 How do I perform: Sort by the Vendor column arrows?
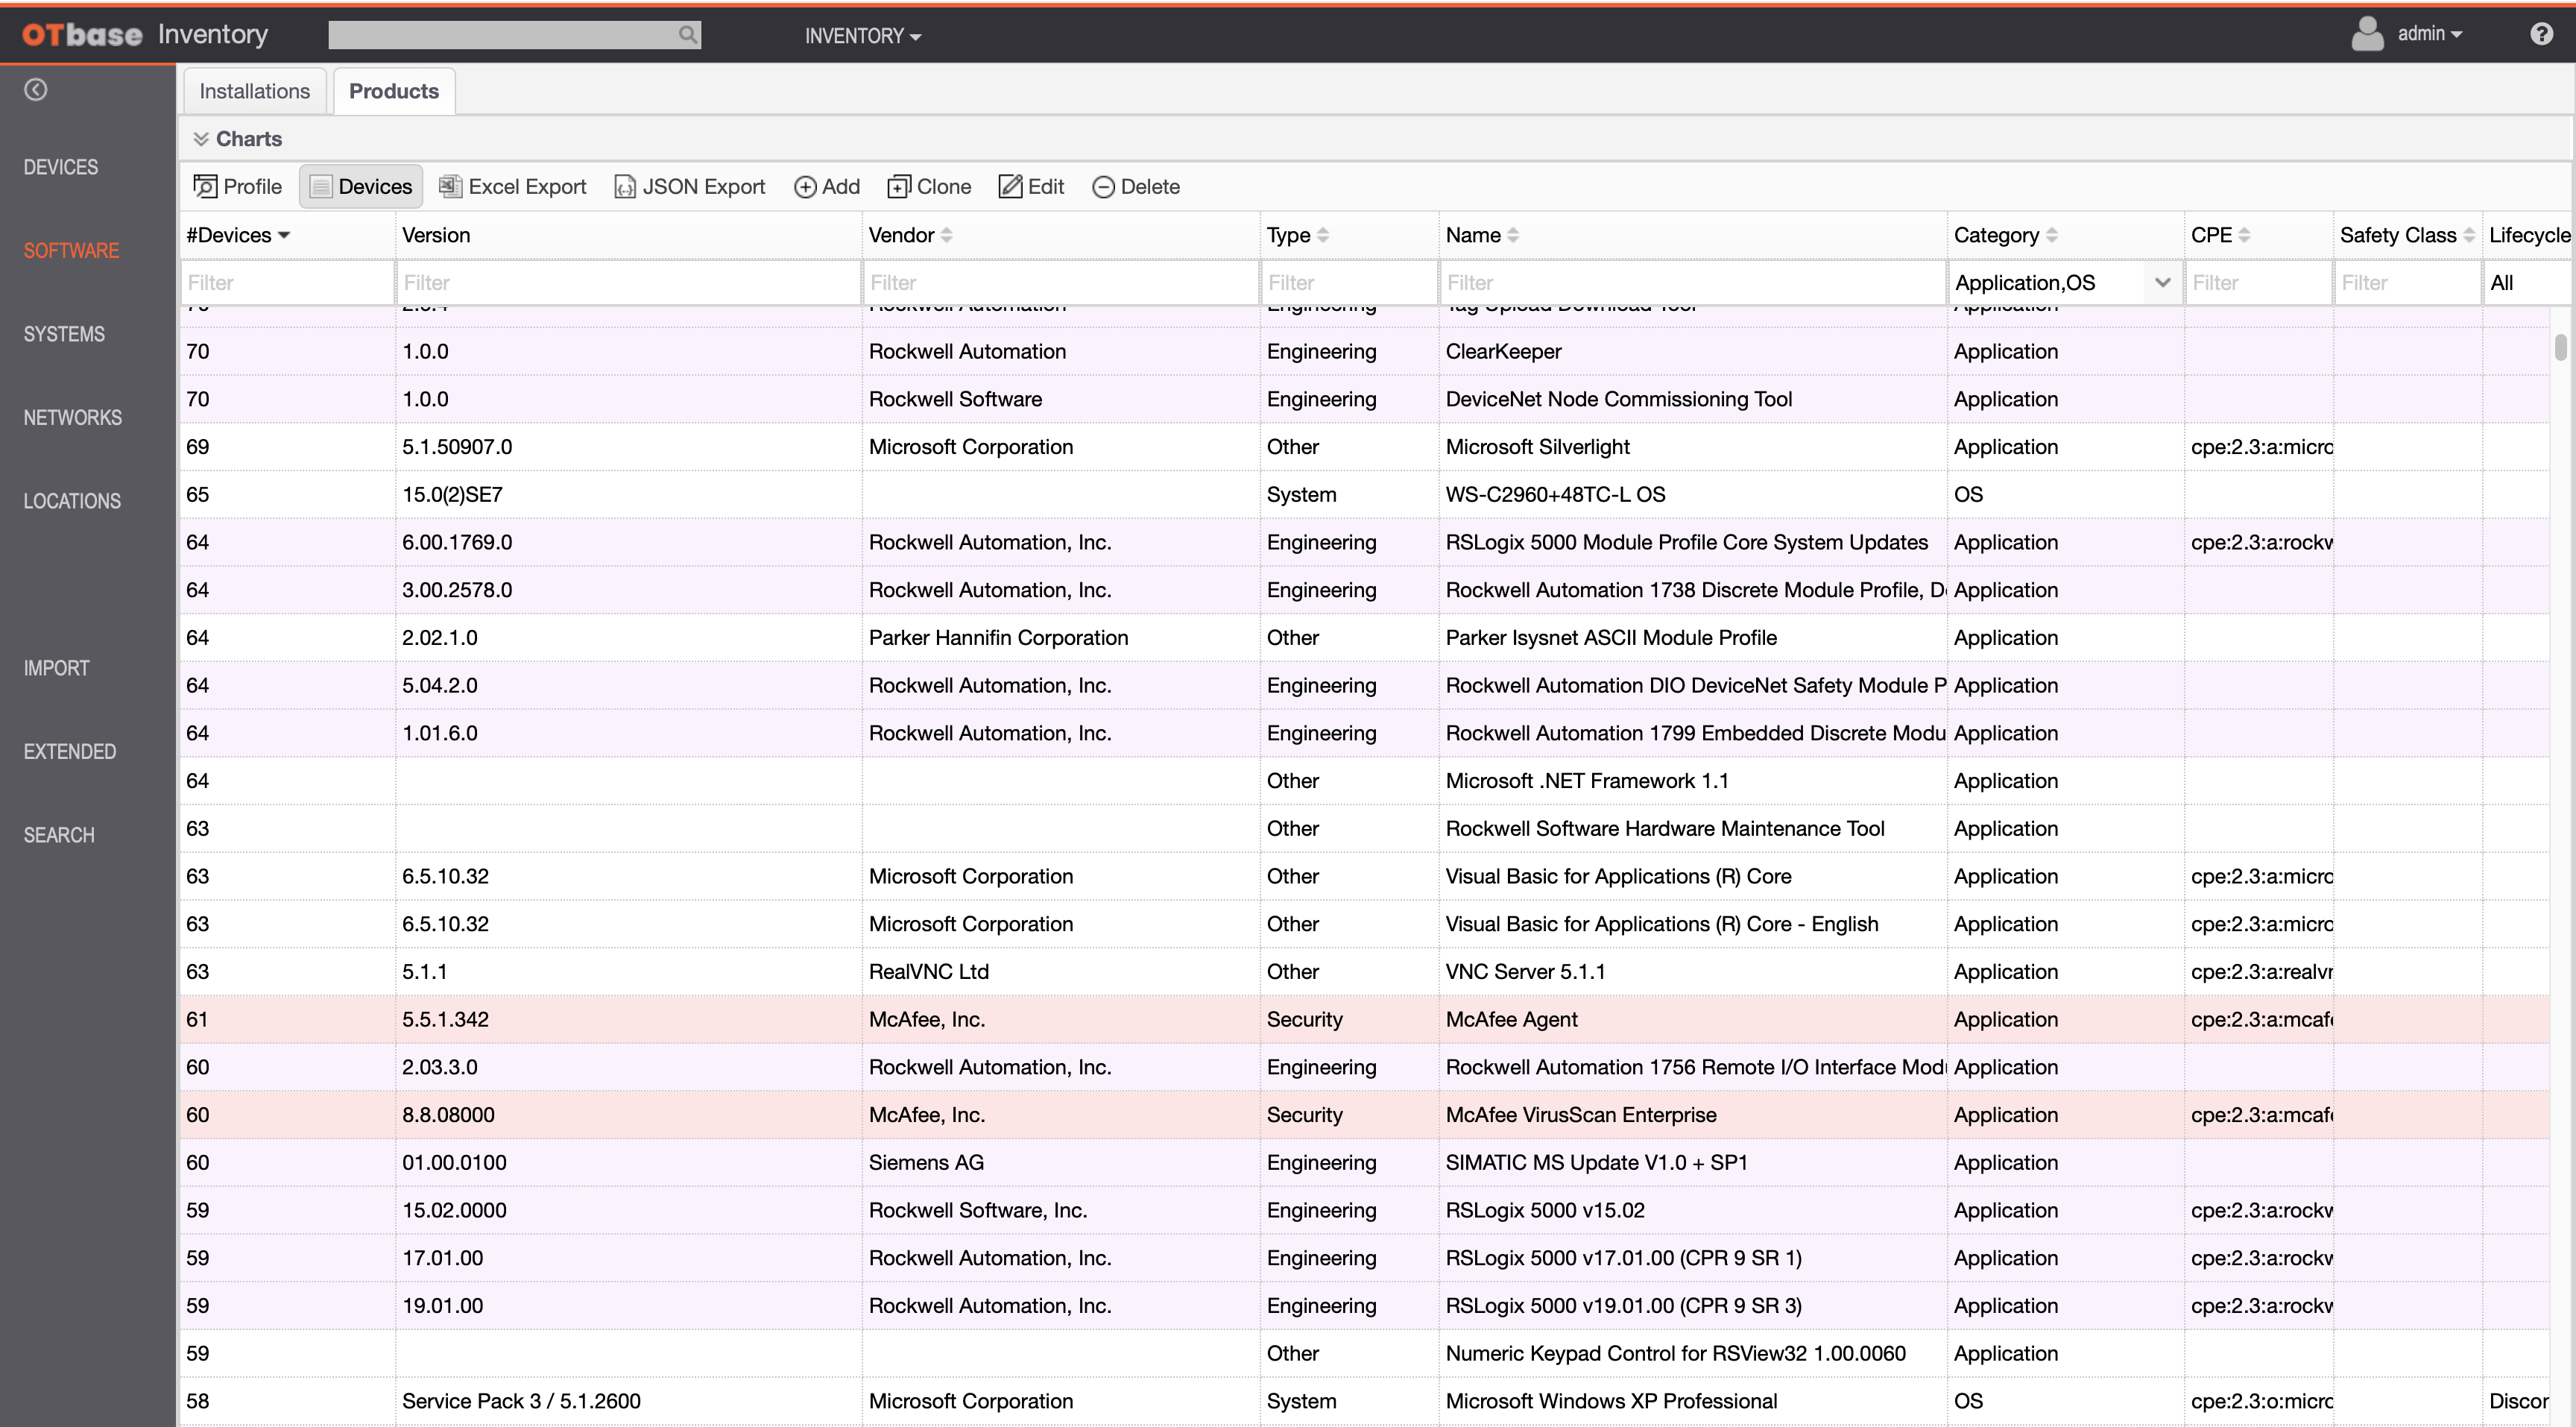tap(947, 235)
